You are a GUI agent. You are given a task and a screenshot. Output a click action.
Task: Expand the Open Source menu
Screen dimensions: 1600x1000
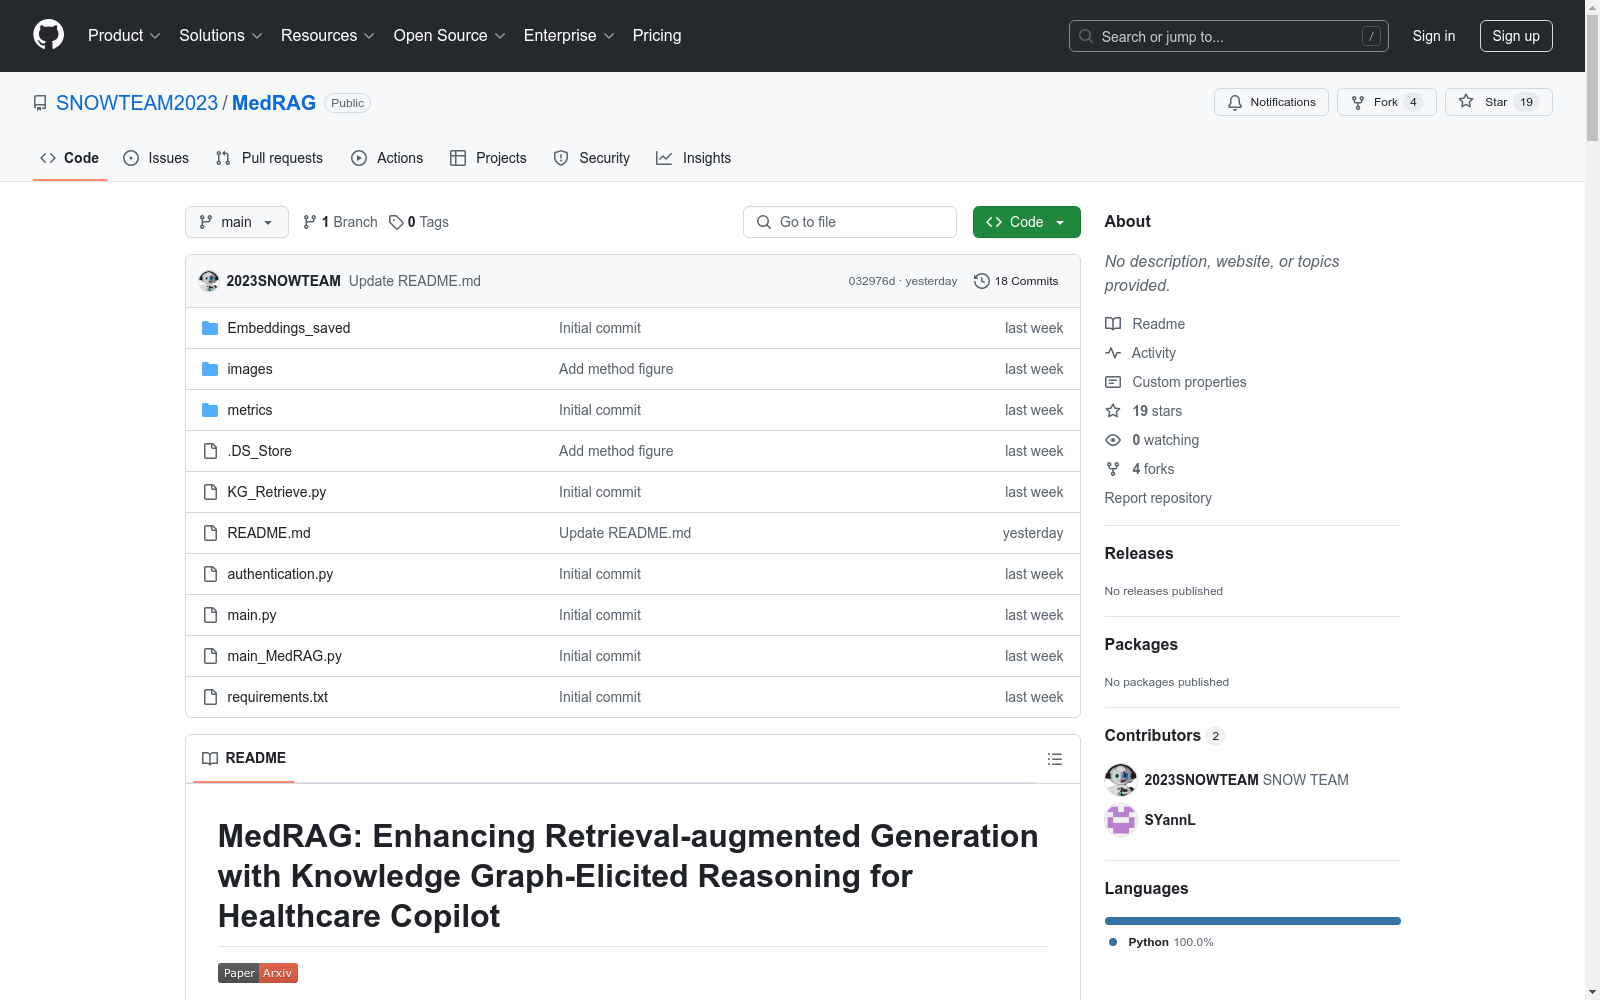(450, 35)
